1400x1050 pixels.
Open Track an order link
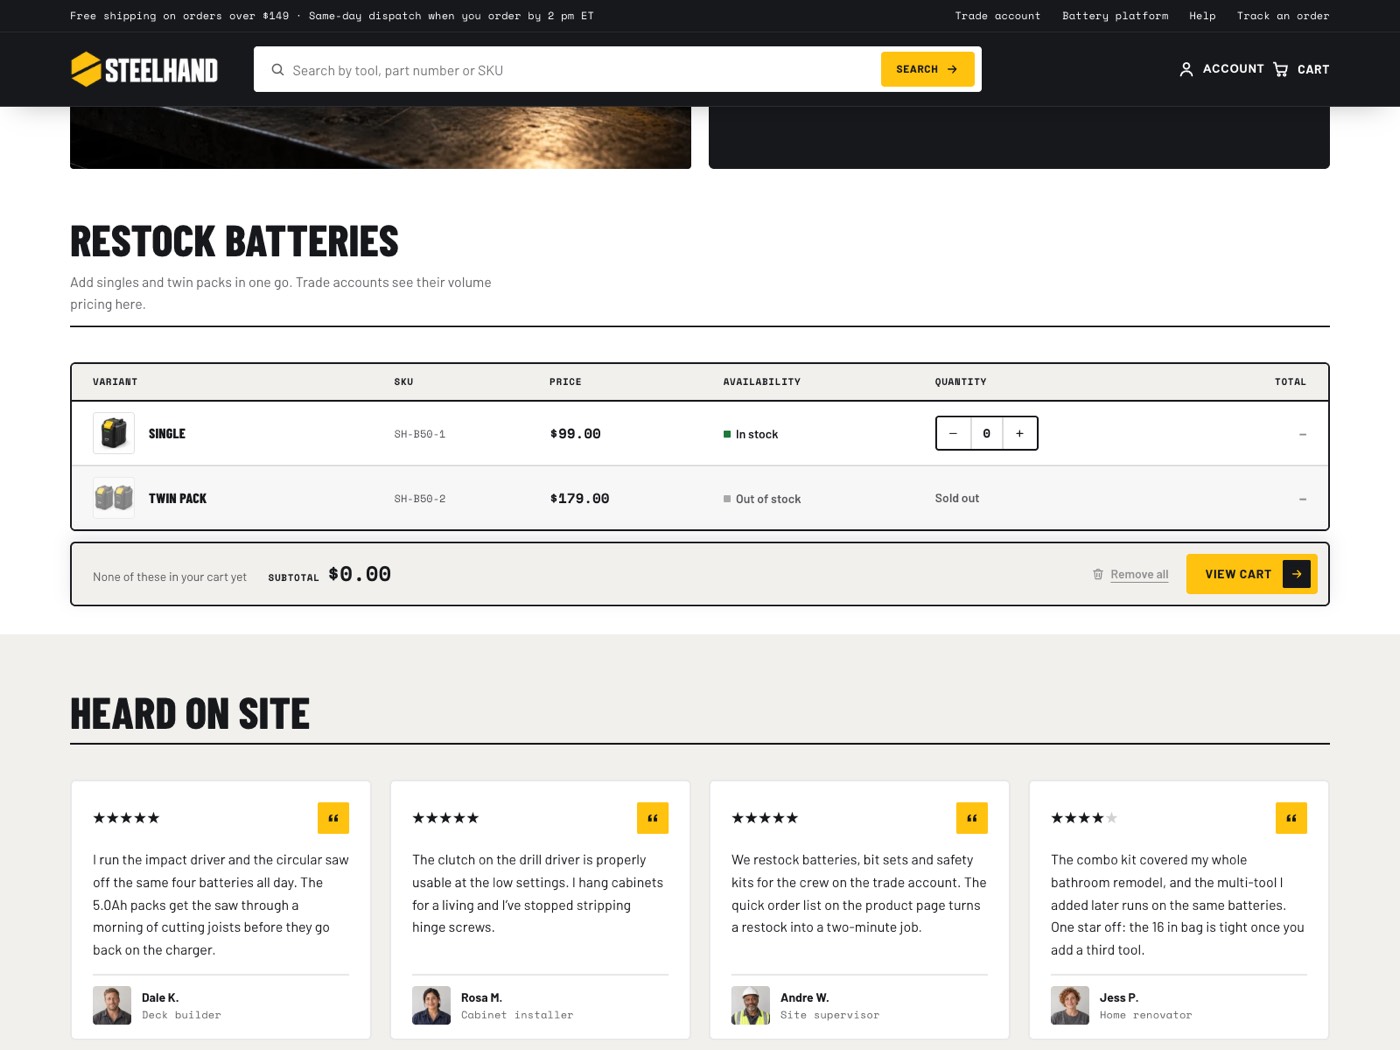coord(1283,16)
